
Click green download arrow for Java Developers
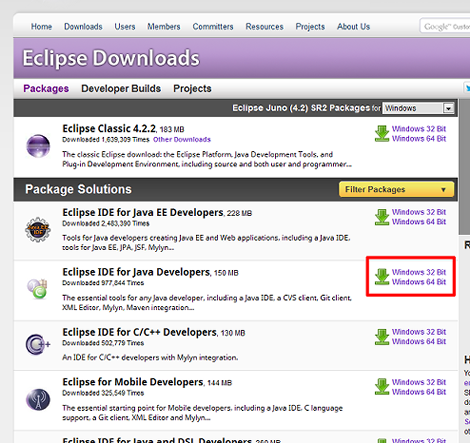(x=382, y=277)
